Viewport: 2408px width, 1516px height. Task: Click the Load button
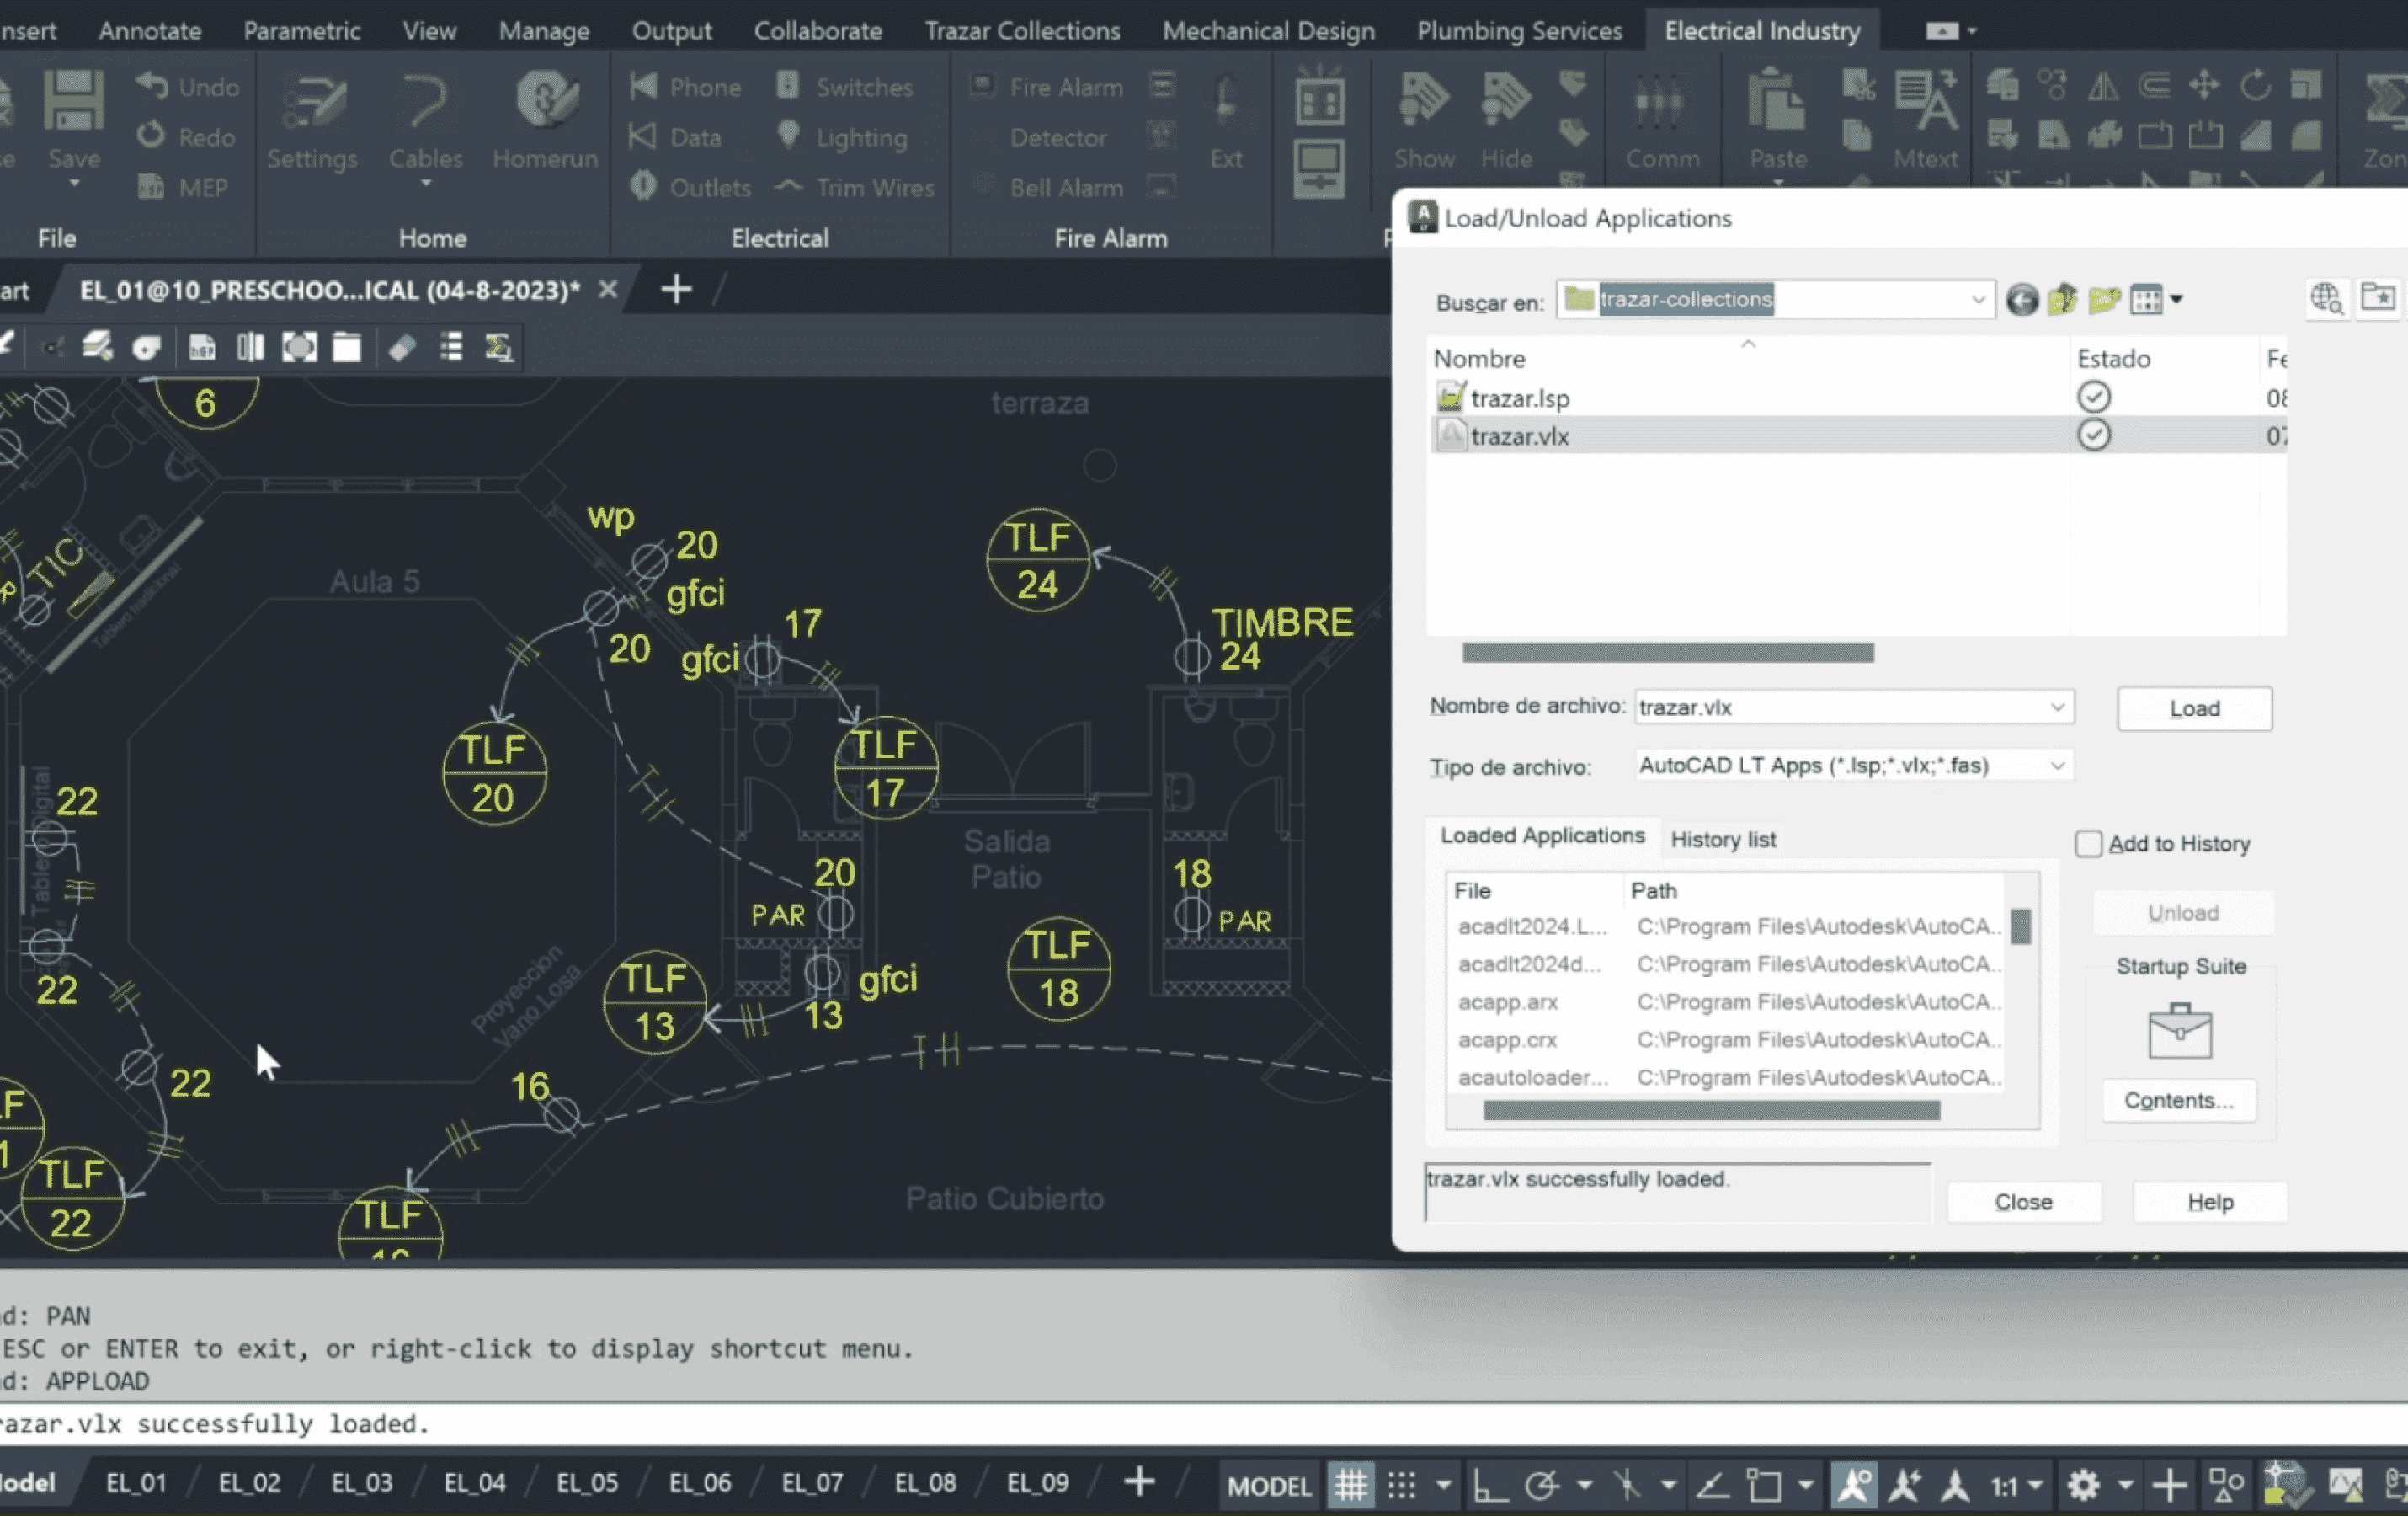[2194, 708]
